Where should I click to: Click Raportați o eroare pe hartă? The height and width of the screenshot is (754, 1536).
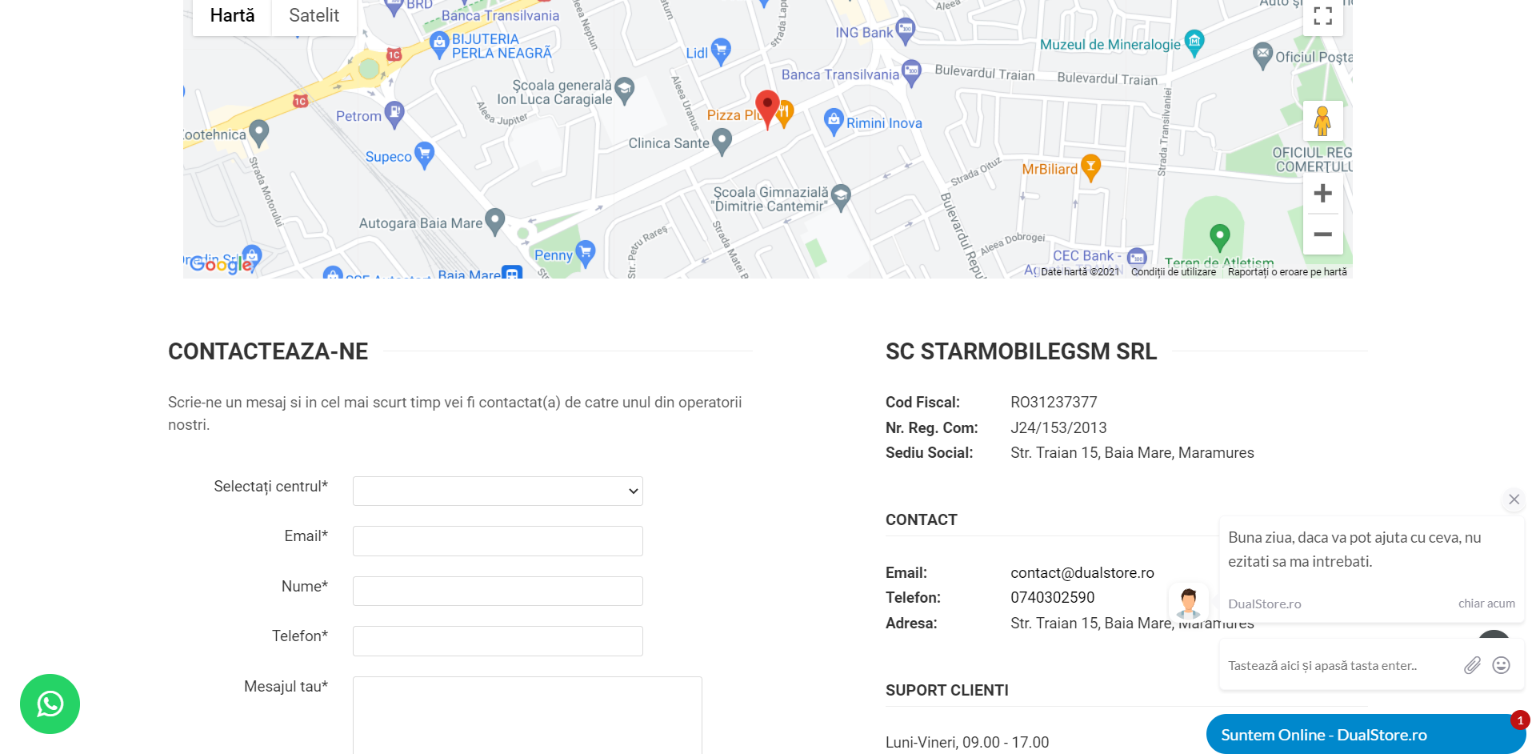point(1287,272)
